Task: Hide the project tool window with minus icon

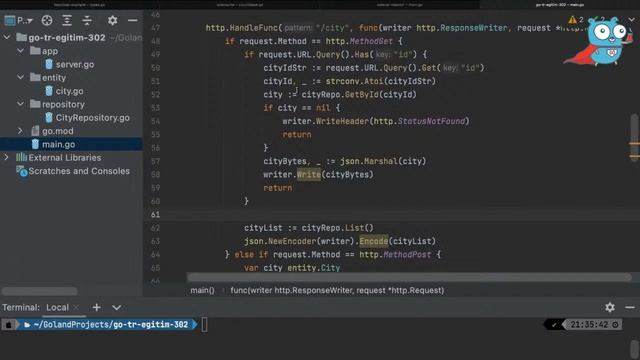Action: coord(133,20)
